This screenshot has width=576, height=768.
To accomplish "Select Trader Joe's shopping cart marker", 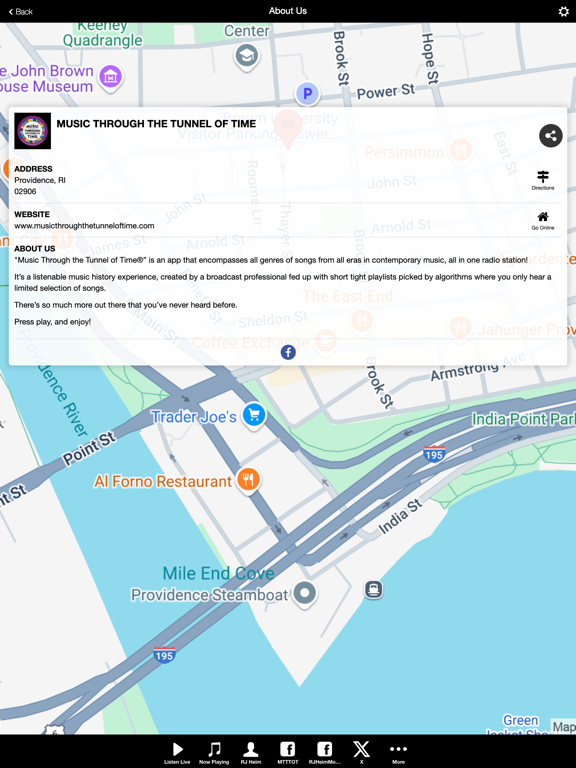I will (x=254, y=415).
